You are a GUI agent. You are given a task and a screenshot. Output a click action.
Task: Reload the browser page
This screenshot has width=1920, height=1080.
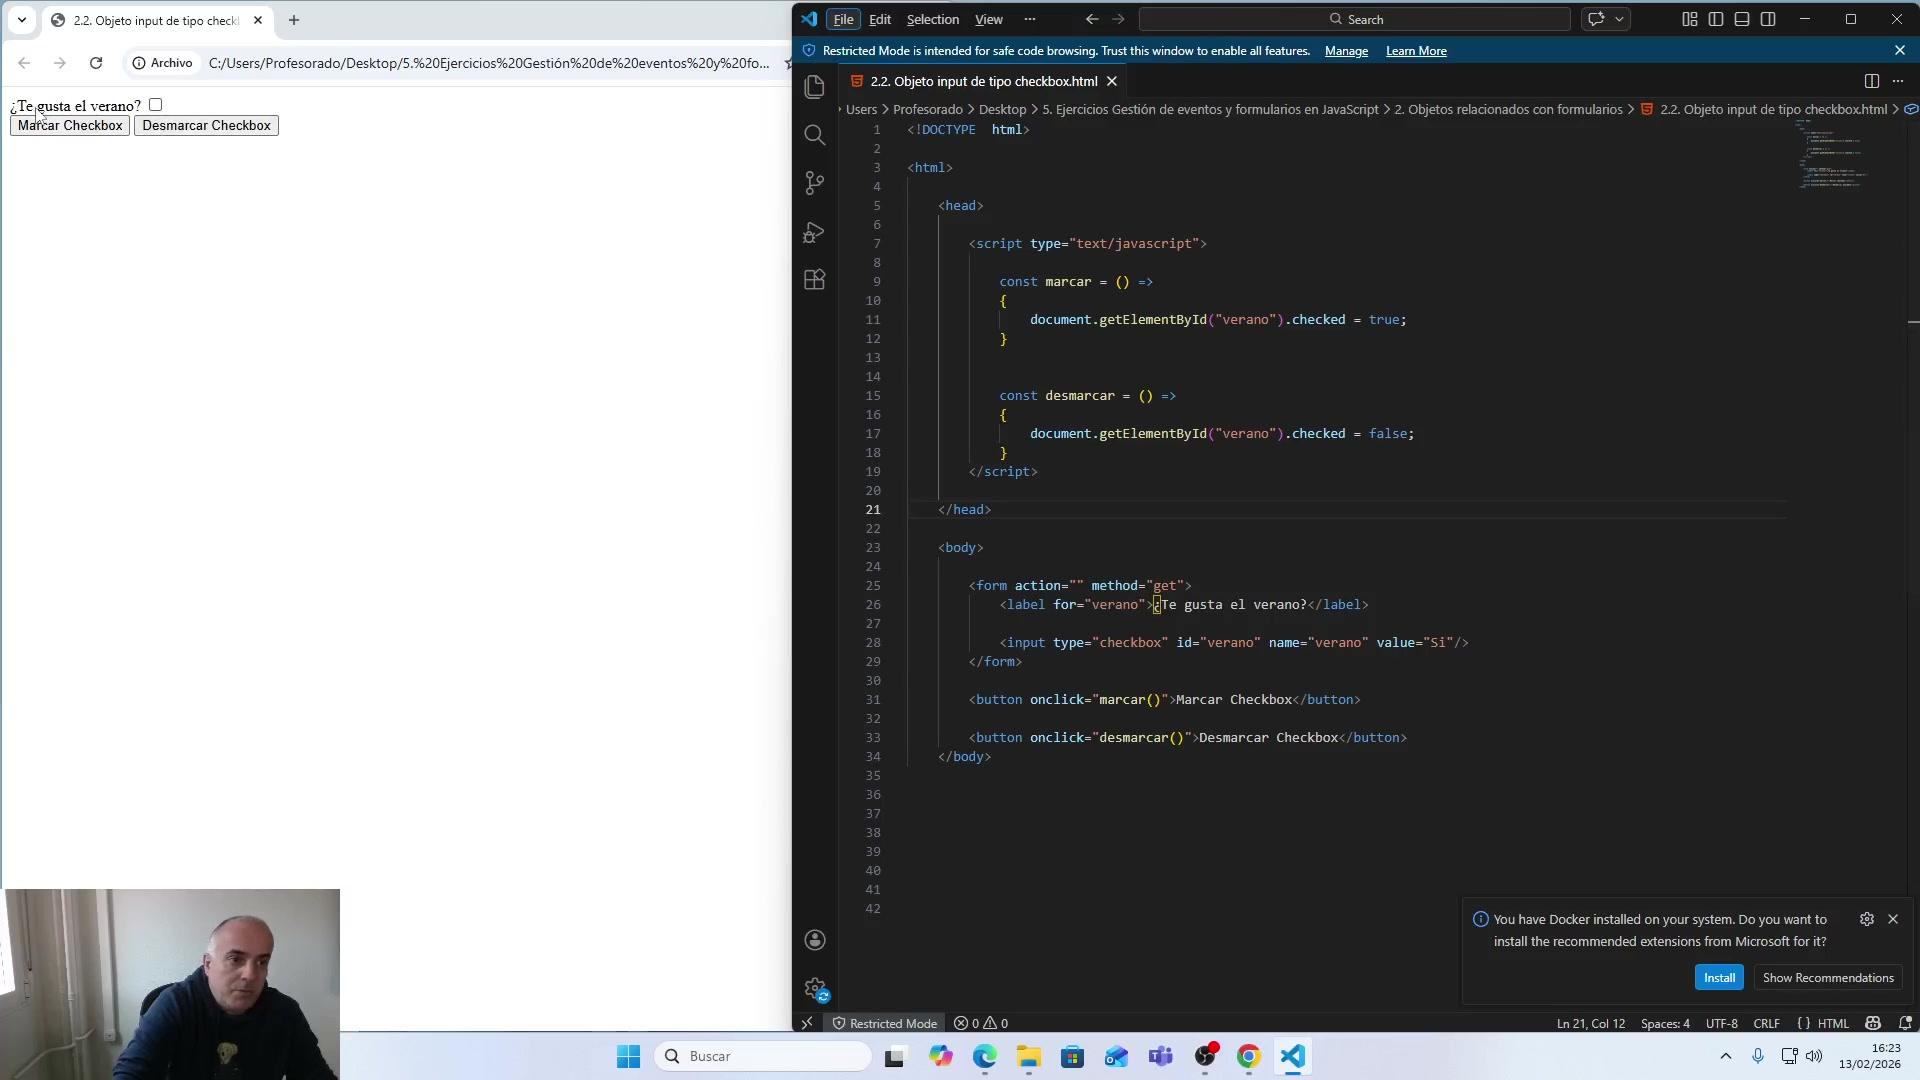96,63
